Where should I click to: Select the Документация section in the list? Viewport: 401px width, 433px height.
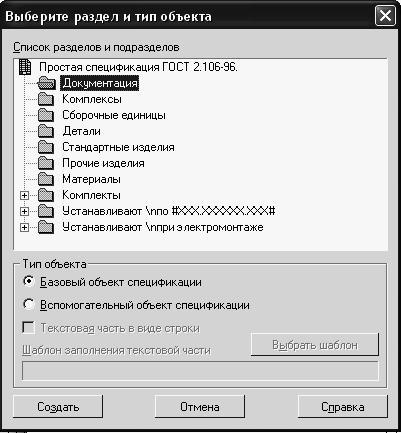100,83
